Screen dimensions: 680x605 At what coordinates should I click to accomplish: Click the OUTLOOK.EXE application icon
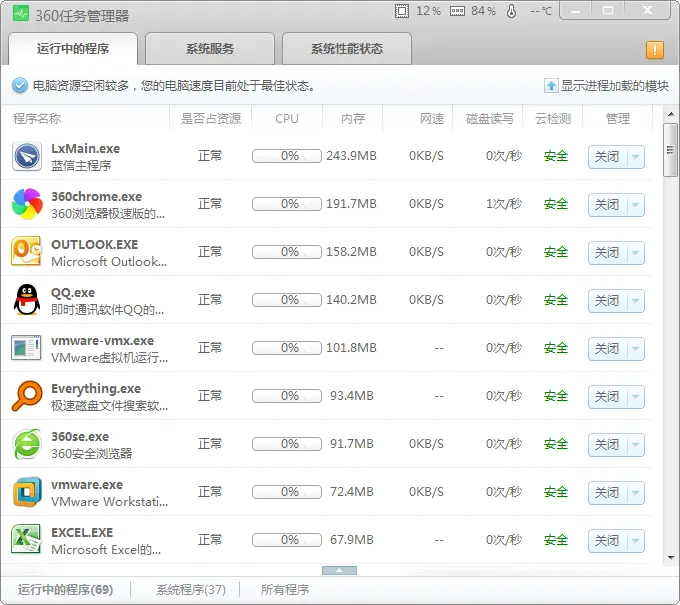[x=26, y=252]
